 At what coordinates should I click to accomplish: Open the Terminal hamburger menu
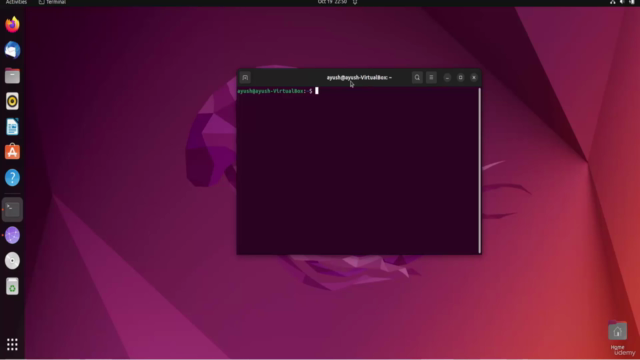[431, 78]
